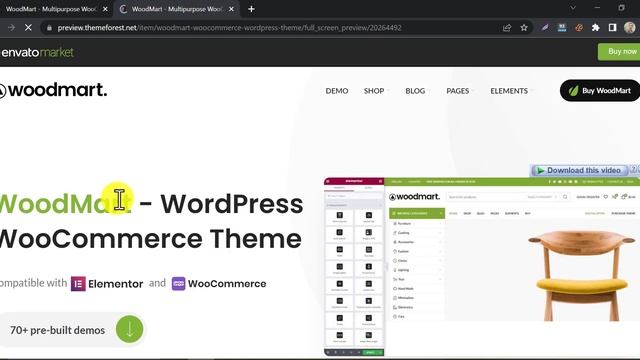Click the browser forward arrow
Image resolution: width=640 pixels, height=360 pixels.
click(11, 28)
